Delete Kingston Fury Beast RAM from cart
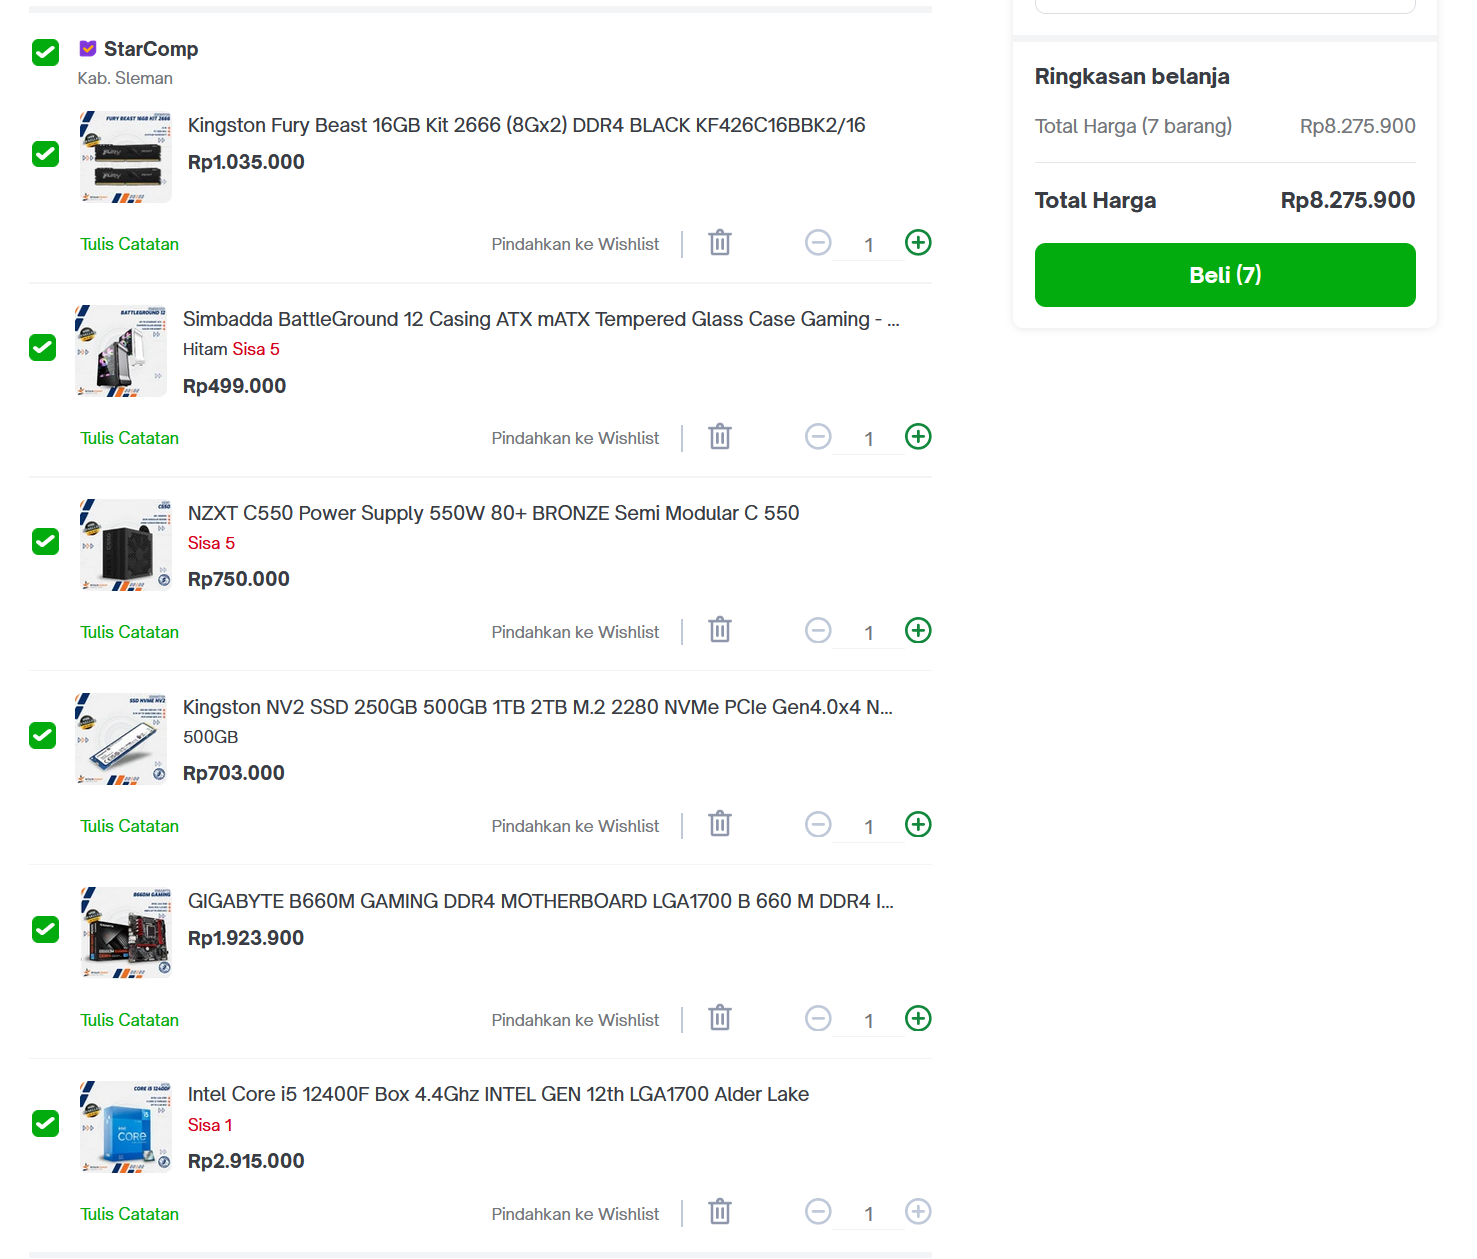 (x=720, y=243)
